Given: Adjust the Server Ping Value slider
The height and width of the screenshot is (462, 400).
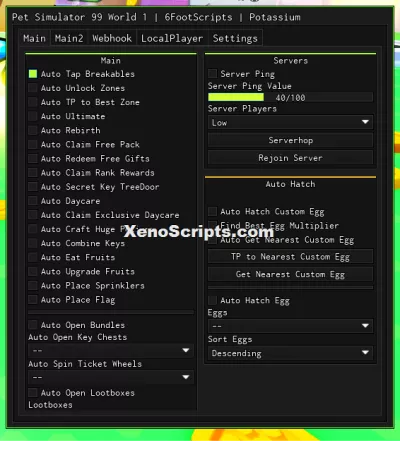Looking at the screenshot, I should pyautogui.click(x=290, y=98).
